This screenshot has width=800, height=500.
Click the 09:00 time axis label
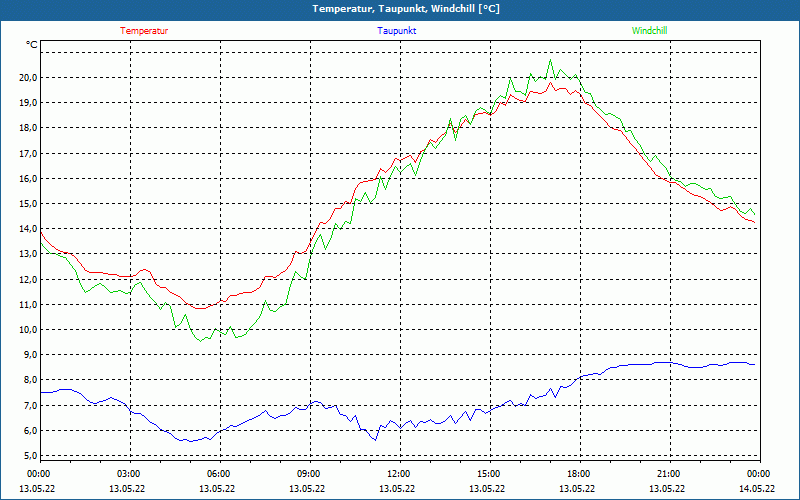point(308,473)
